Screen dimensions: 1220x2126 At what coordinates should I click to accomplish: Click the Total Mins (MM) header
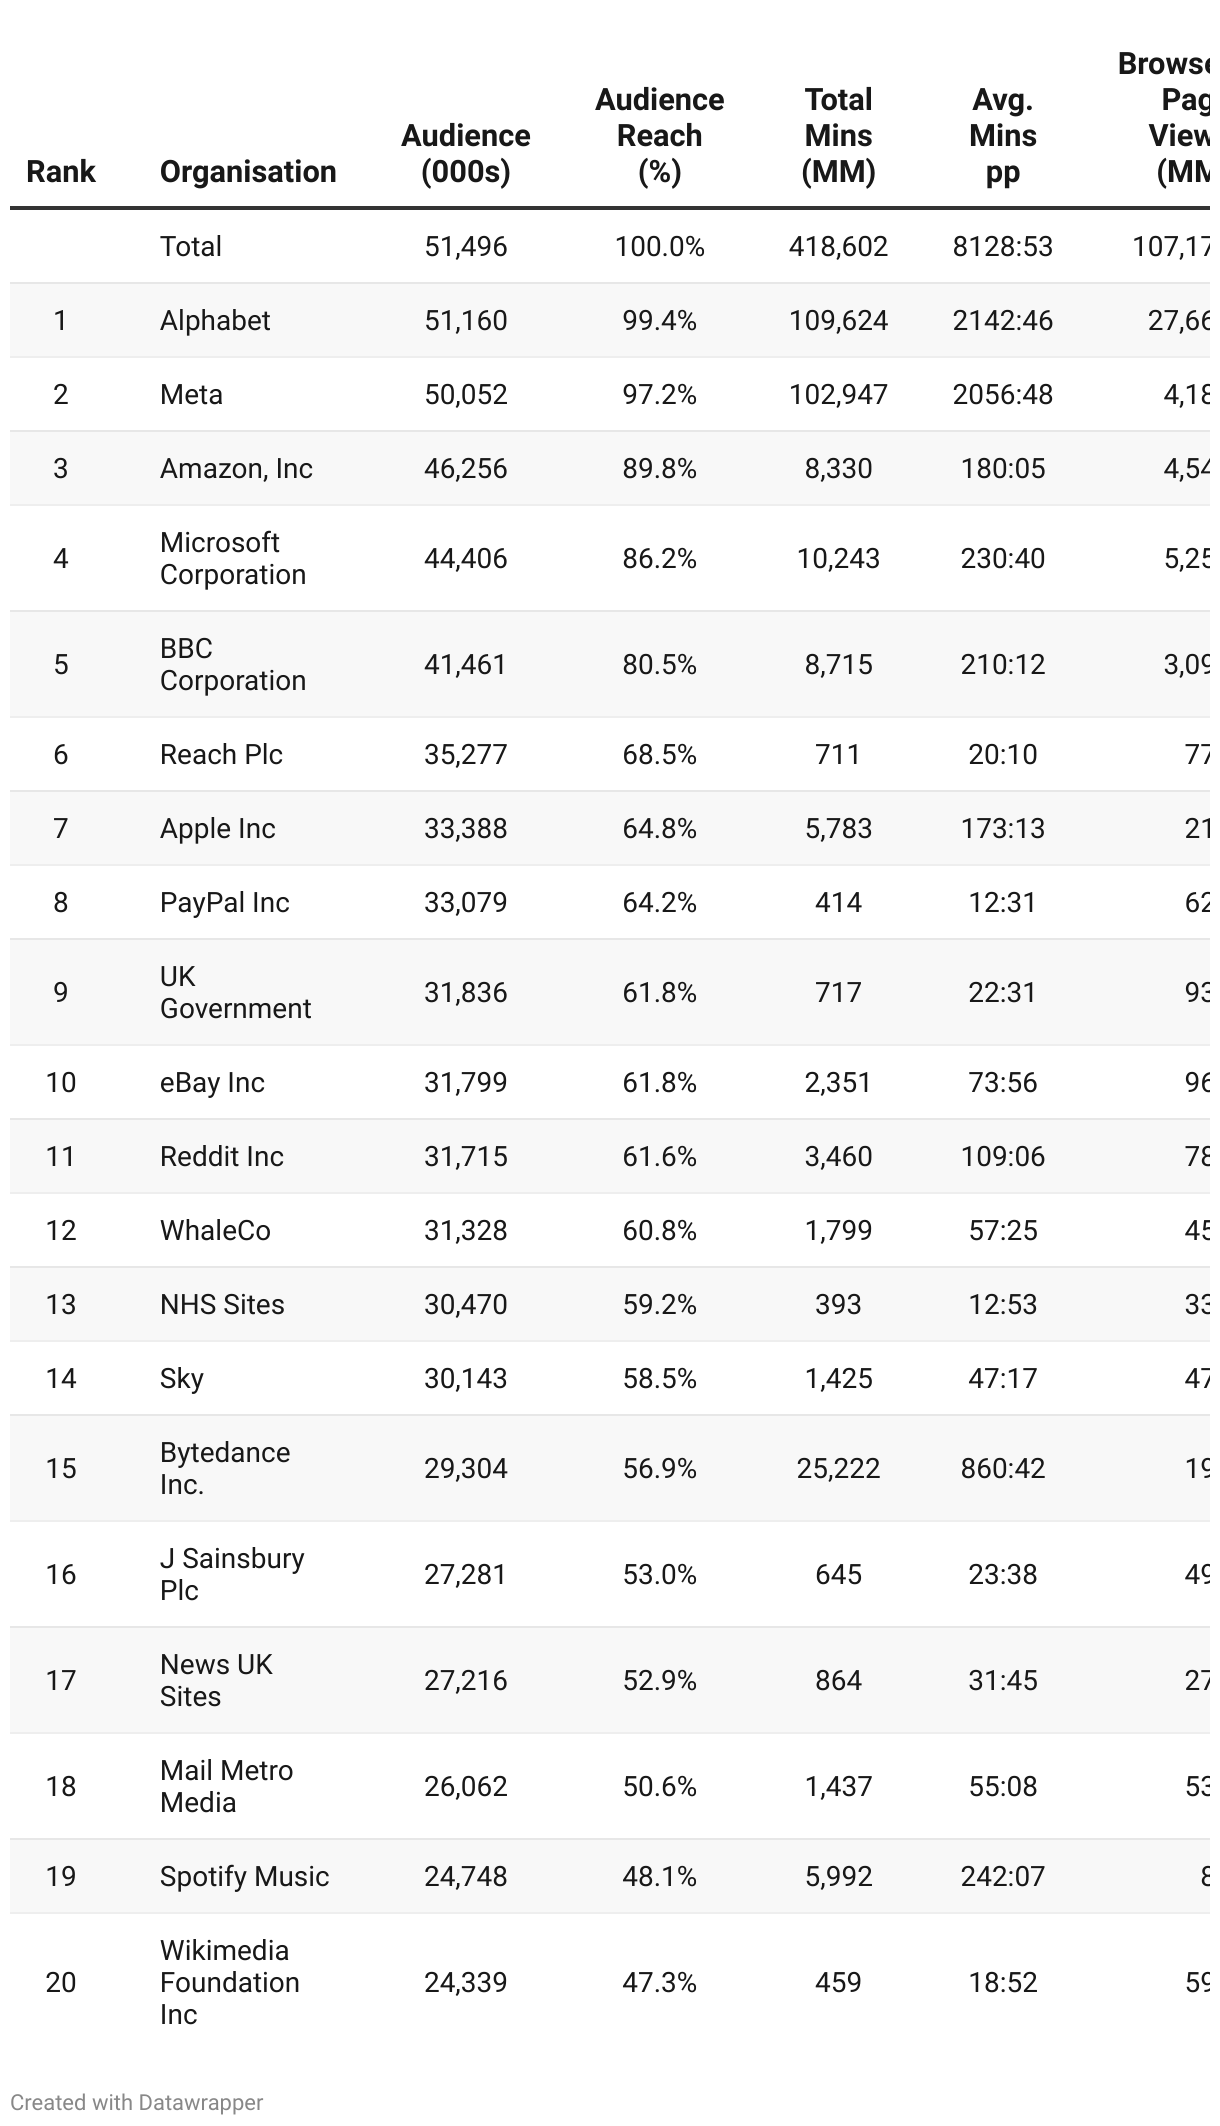838,135
